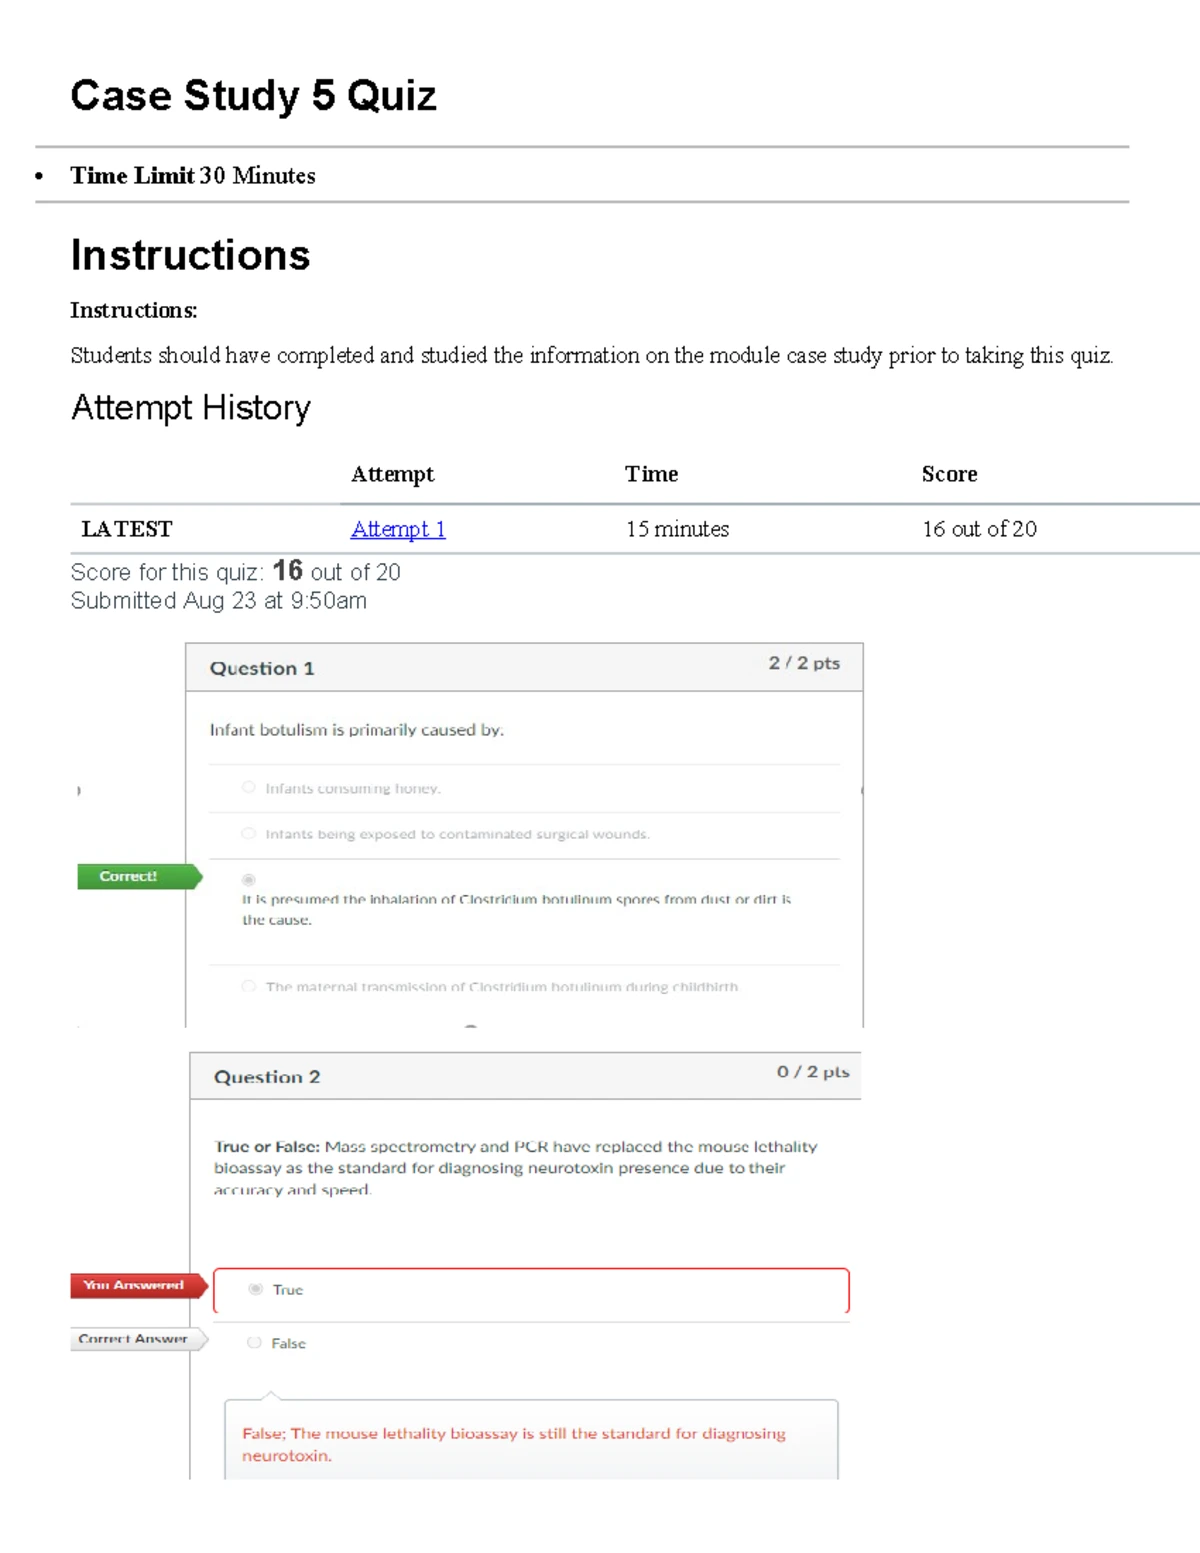
Task: Click the red 'You Answered' indicator flag
Action: click(x=133, y=1286)
